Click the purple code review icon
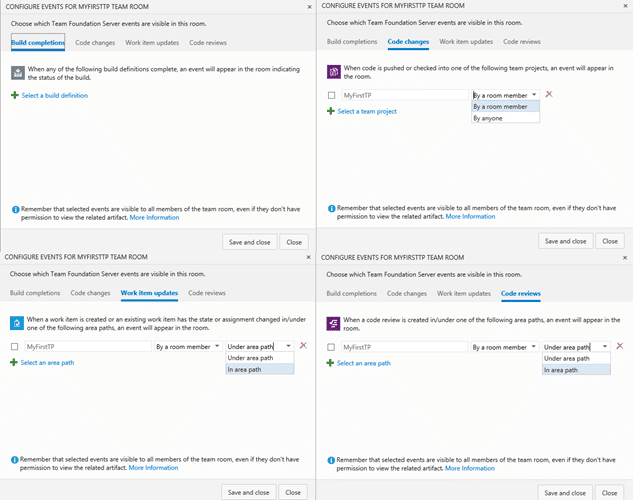Screen dimensions: 633x500 click(x=333, y=324)
